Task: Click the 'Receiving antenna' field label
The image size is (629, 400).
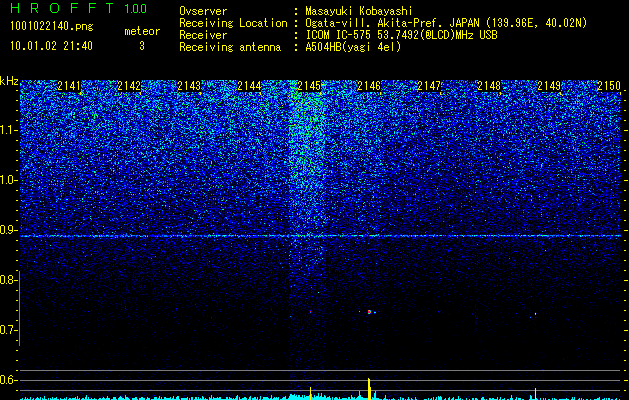Action: (230, 47)
